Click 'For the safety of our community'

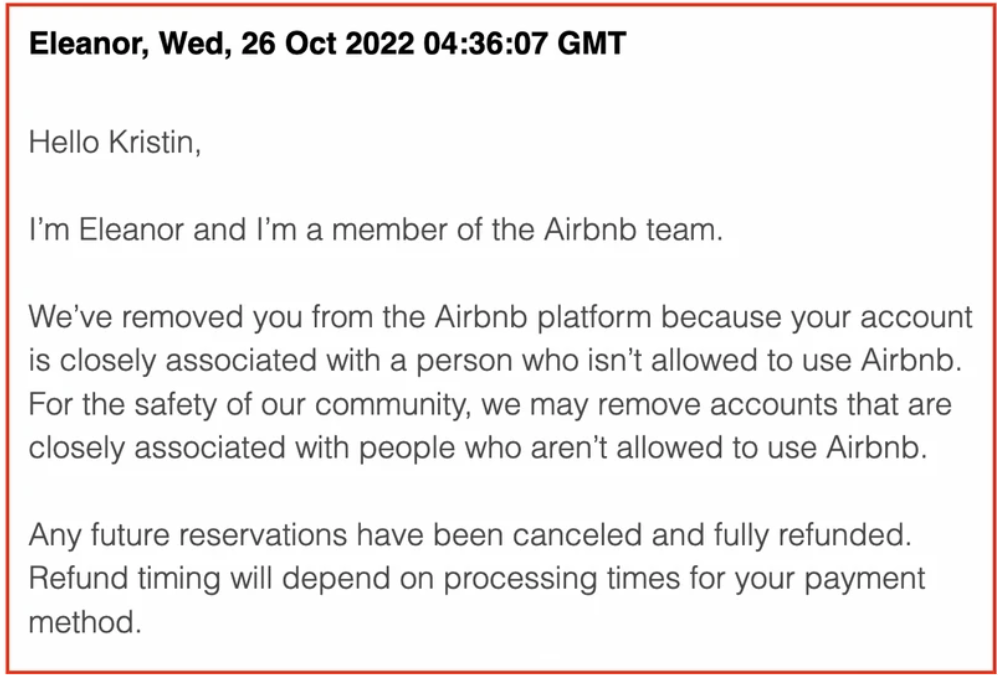250,405
